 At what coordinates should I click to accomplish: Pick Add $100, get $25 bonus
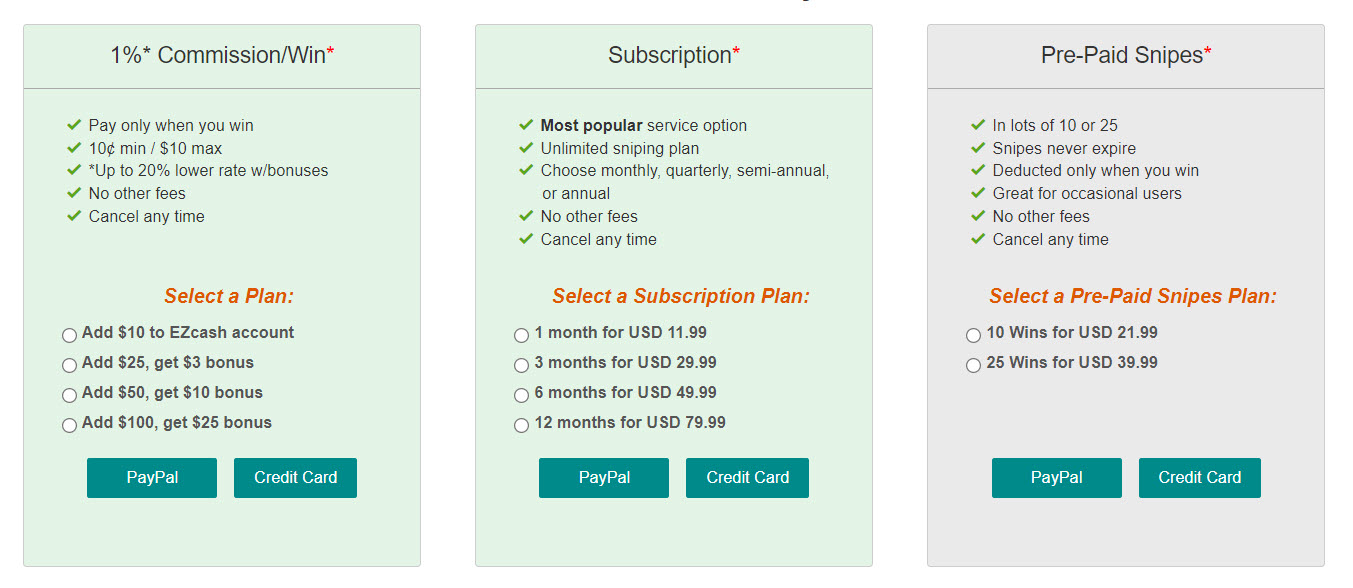69,425
